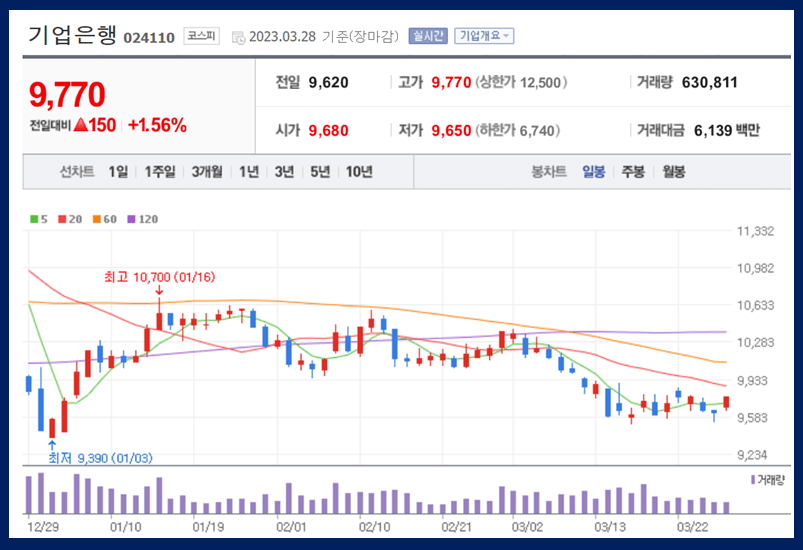Click the 11,332 price axis label
The image size is (803, 550).
click(755, 231)
